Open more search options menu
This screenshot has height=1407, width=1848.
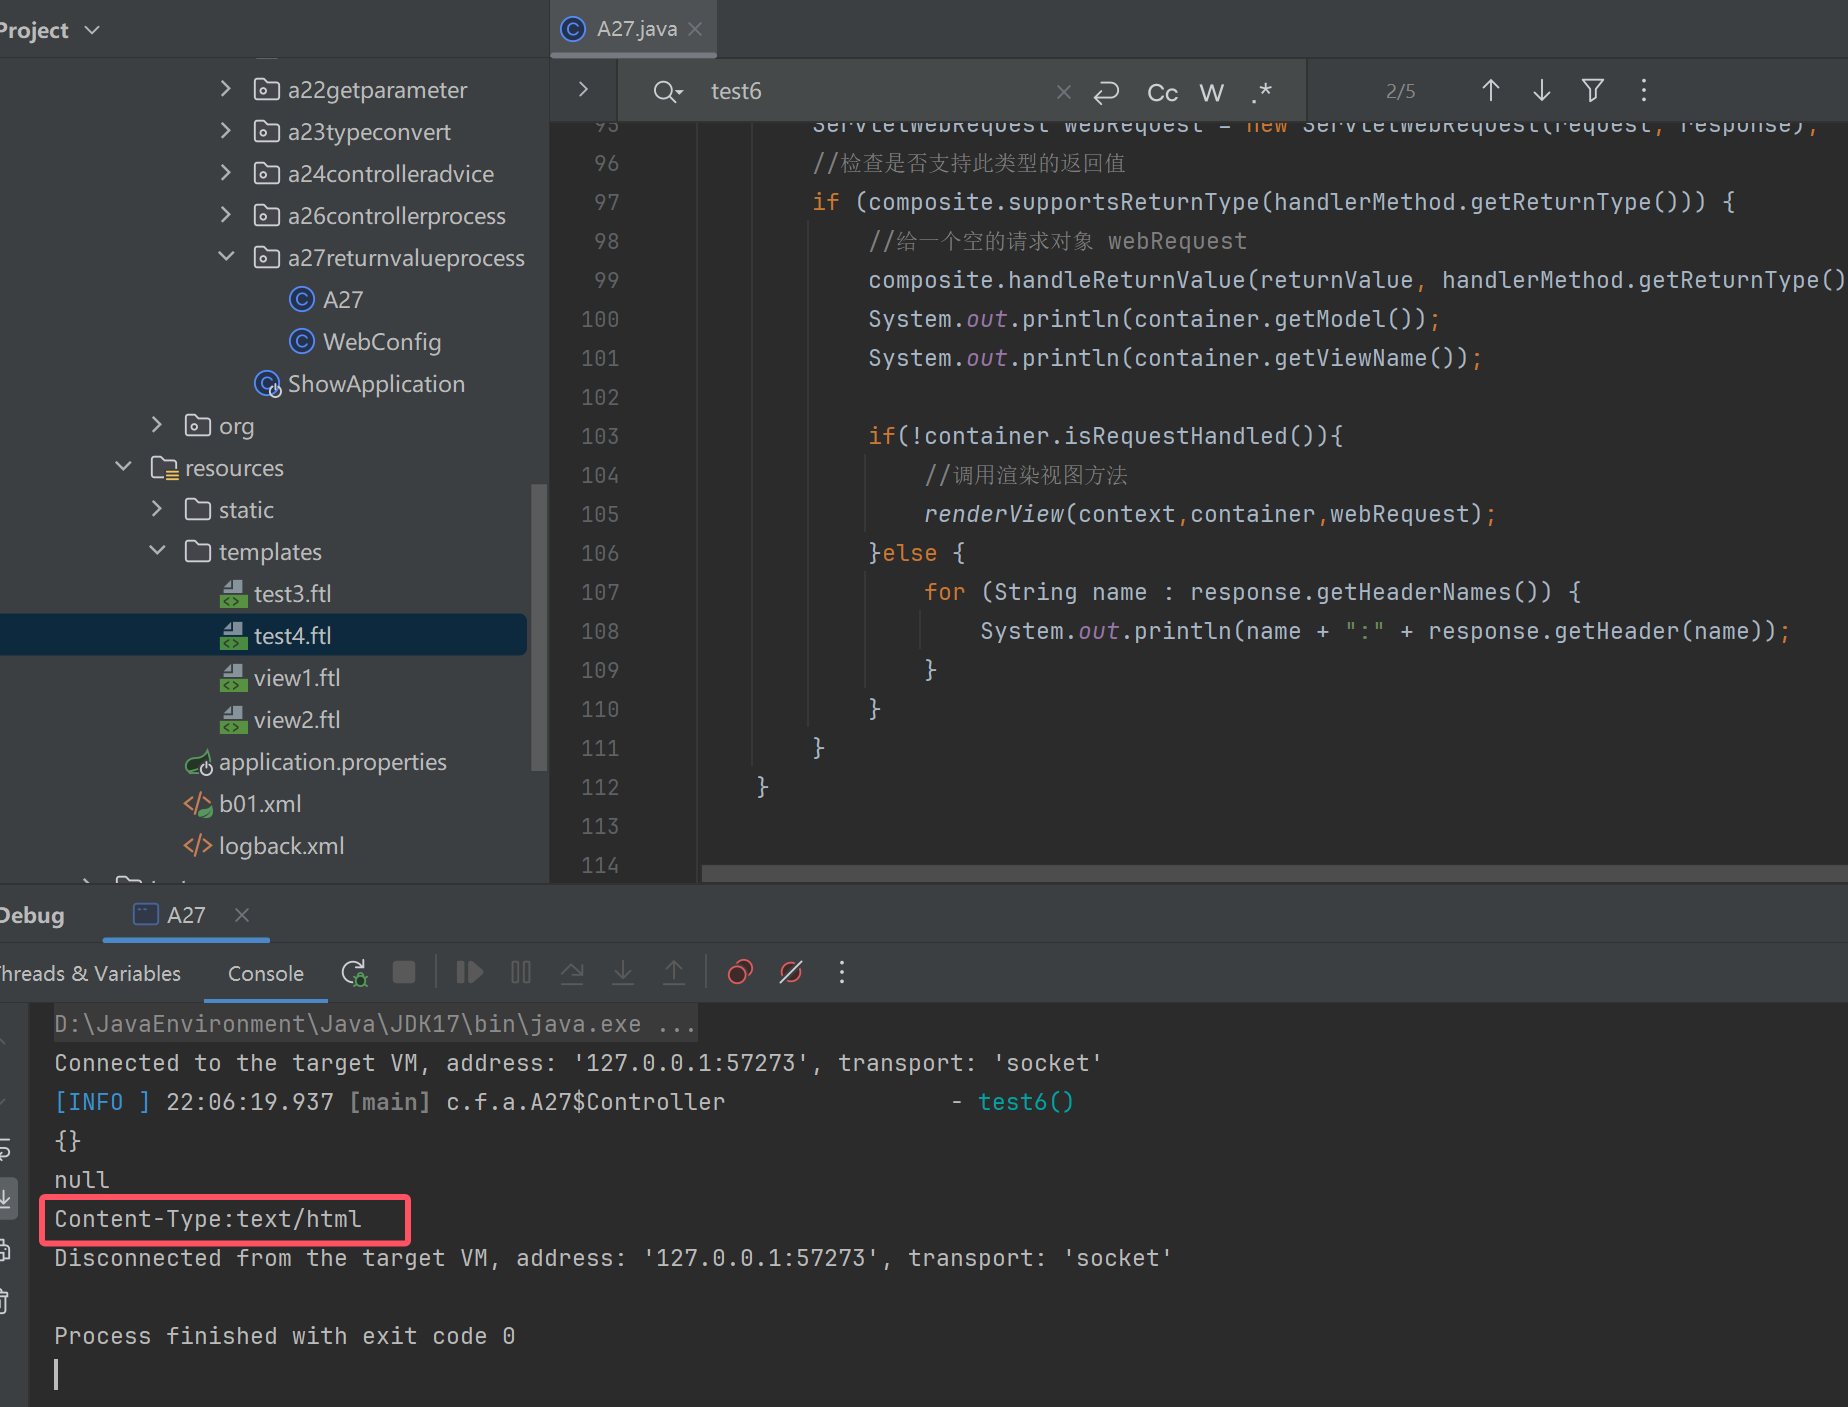click(1644, 91)
